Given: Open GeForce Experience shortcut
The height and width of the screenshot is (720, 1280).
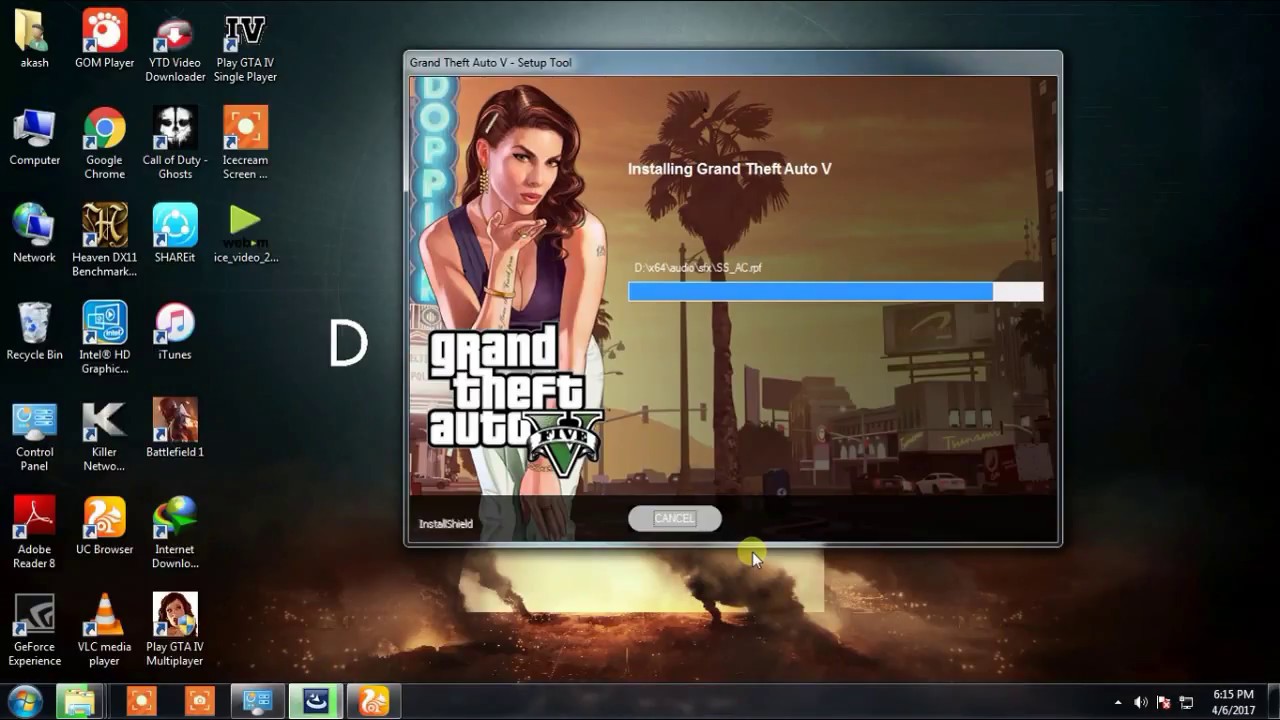Looking at the screenshot, I should [x=34, y=630].
